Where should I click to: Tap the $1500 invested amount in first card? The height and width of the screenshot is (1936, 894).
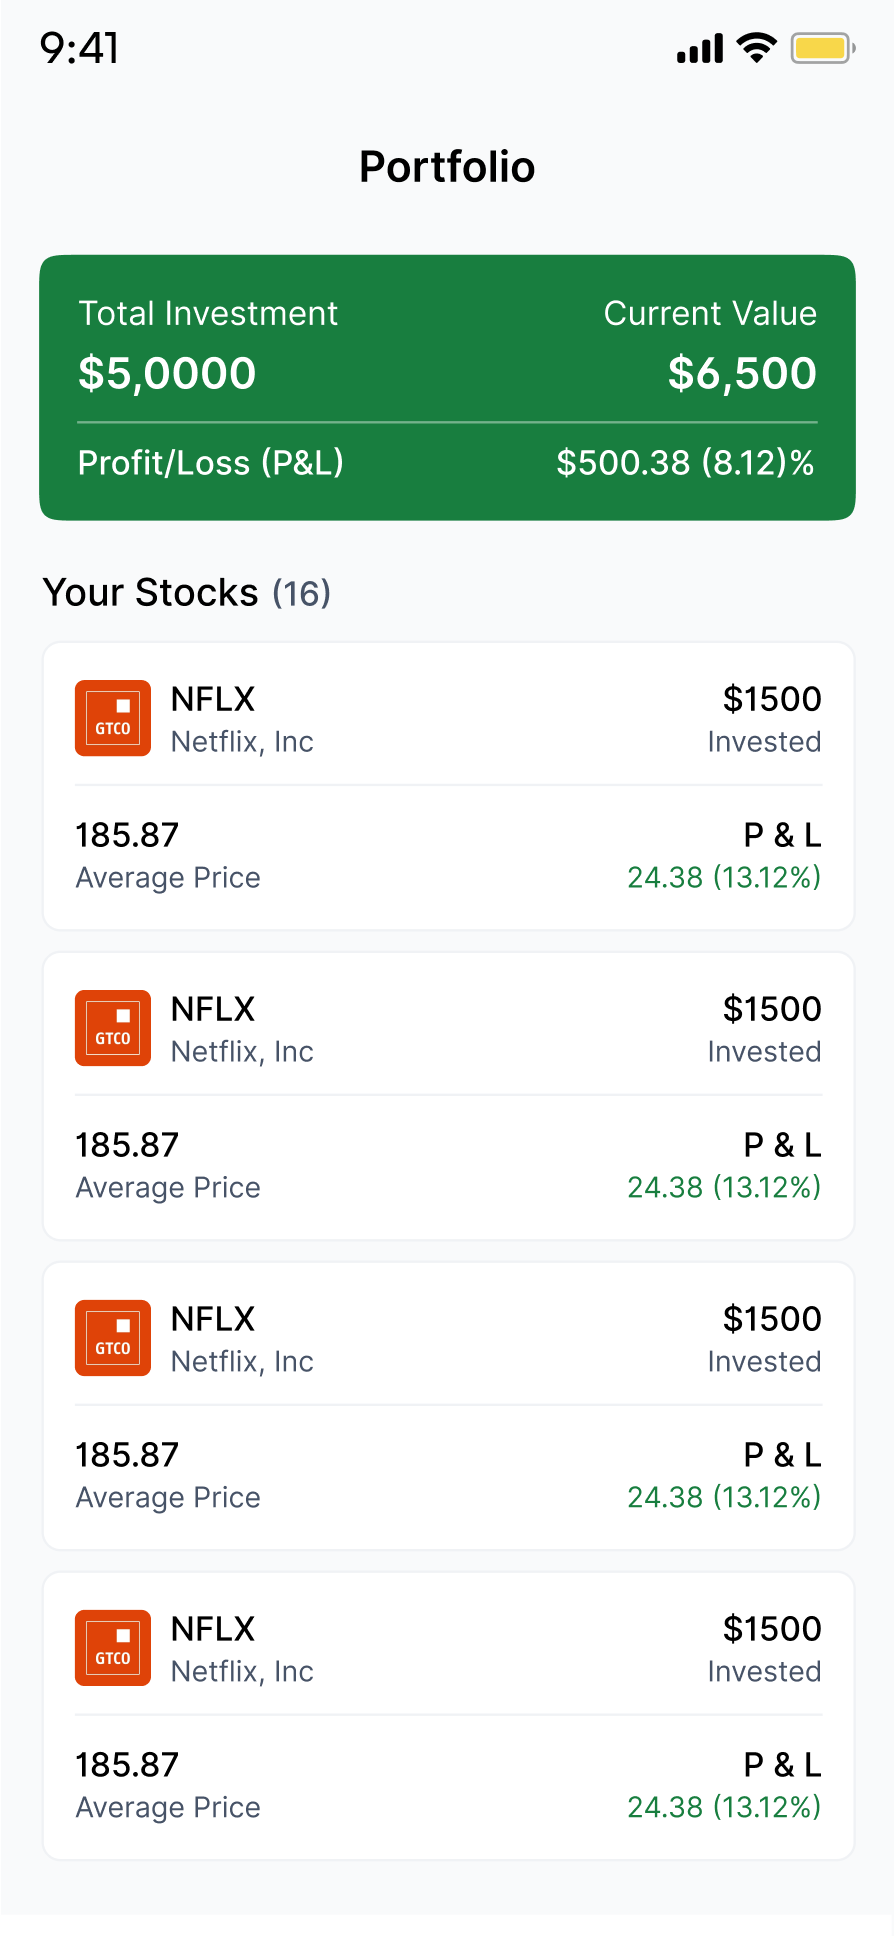pyautogui.click(x=772, y=699)
